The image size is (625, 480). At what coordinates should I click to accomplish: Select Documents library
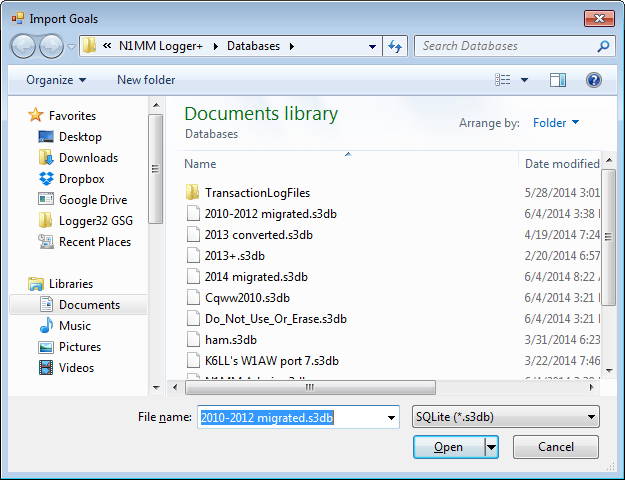pos(89,305)
